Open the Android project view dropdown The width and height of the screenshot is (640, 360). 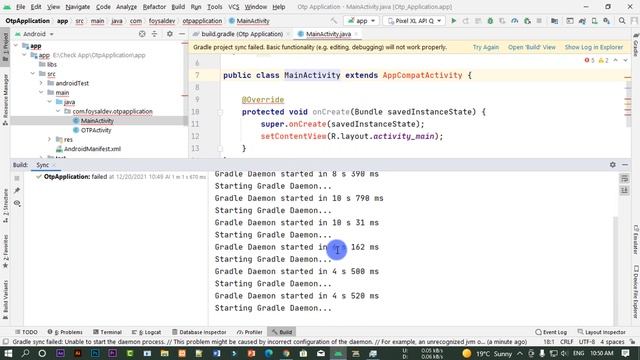tap(34, 34)
